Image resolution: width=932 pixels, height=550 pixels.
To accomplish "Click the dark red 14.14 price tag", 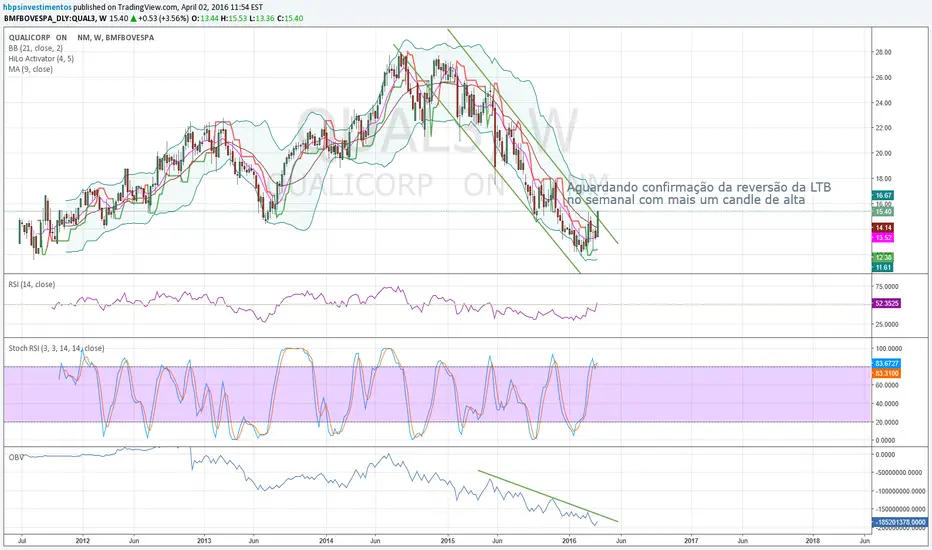I will coord(883,228).
